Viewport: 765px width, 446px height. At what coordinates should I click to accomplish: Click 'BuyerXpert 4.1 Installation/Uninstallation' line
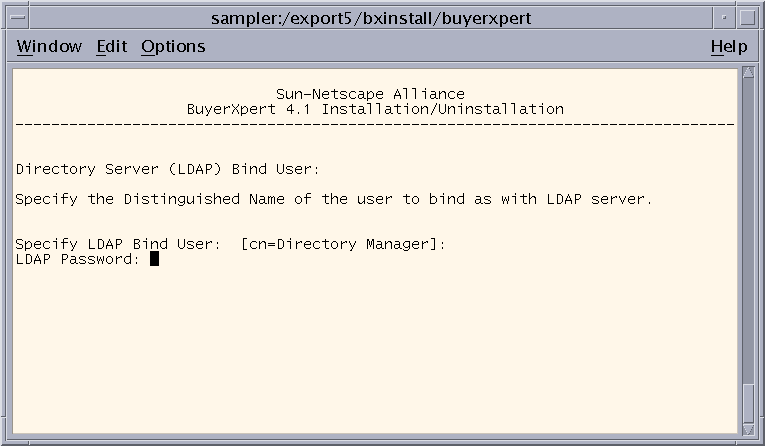click(x=375, y=109)
